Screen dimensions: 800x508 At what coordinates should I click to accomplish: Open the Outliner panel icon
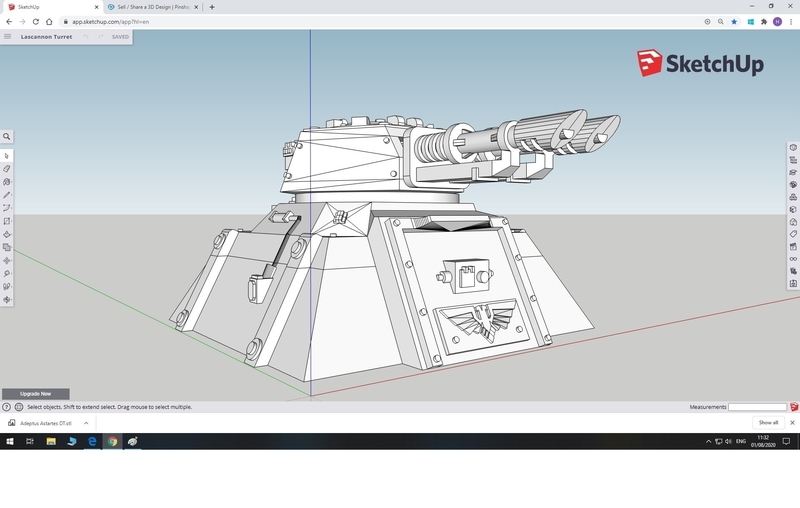[x=793, y=160]
